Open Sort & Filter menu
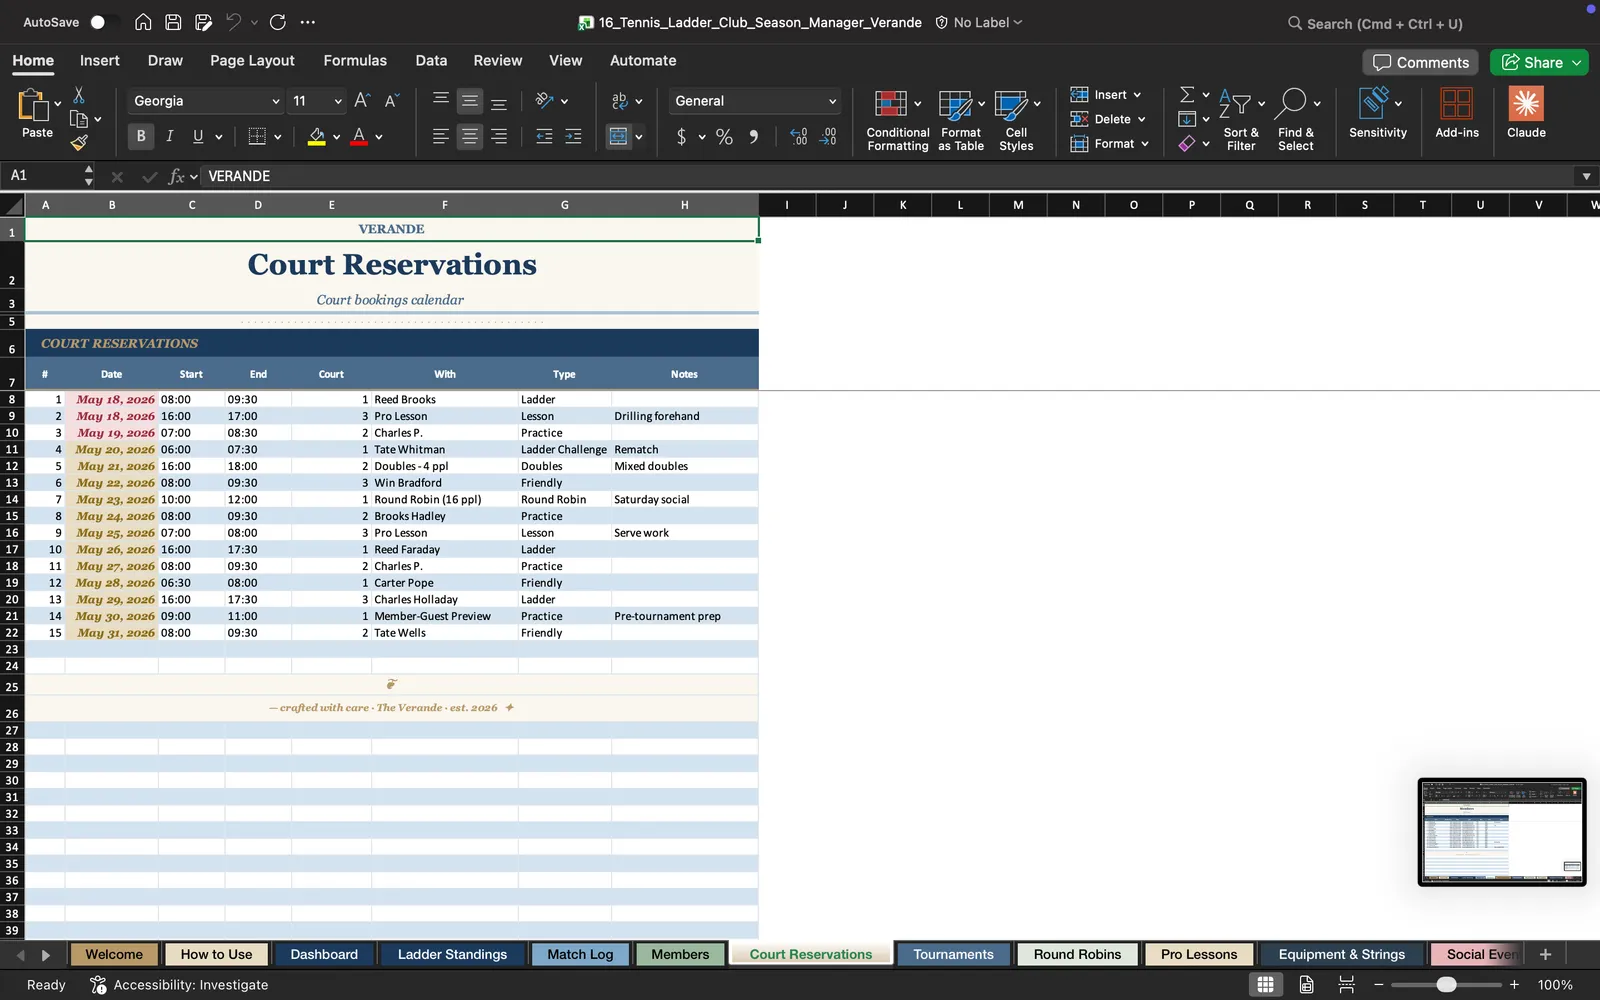The height and width of the screenshot is (1000, 1600). [1241, 120]
